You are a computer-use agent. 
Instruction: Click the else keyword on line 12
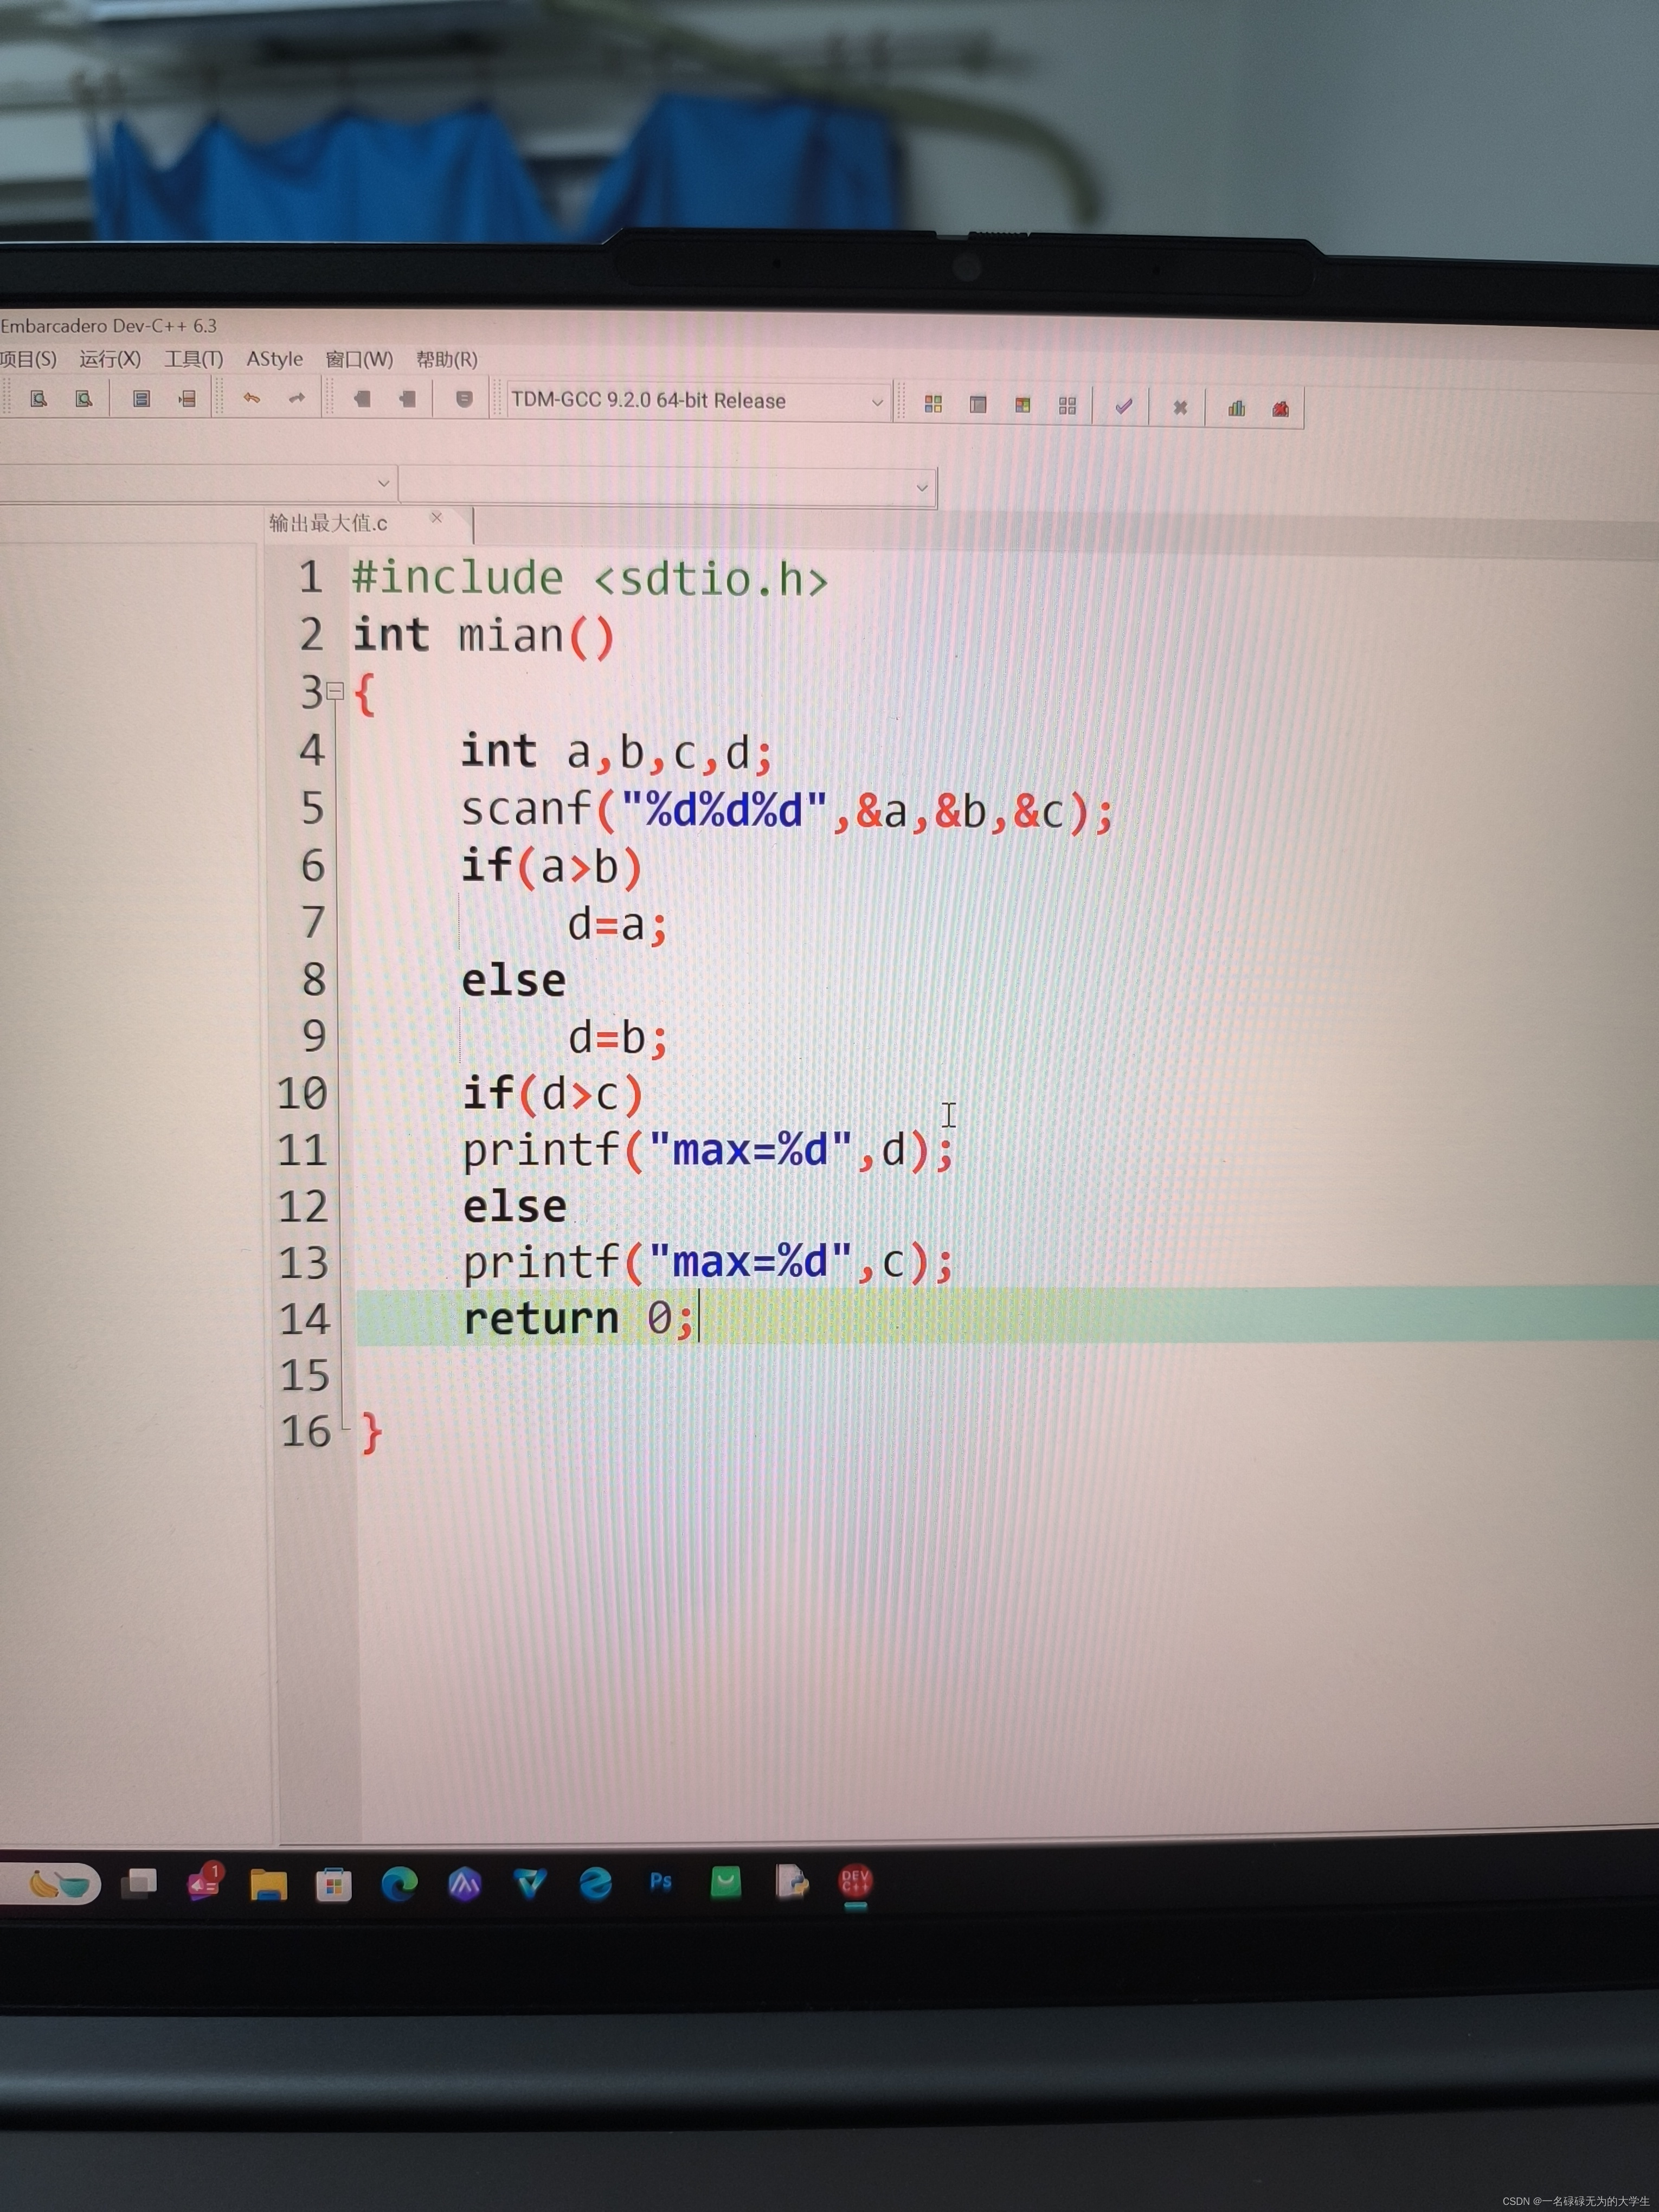[x=515, y=1206]
